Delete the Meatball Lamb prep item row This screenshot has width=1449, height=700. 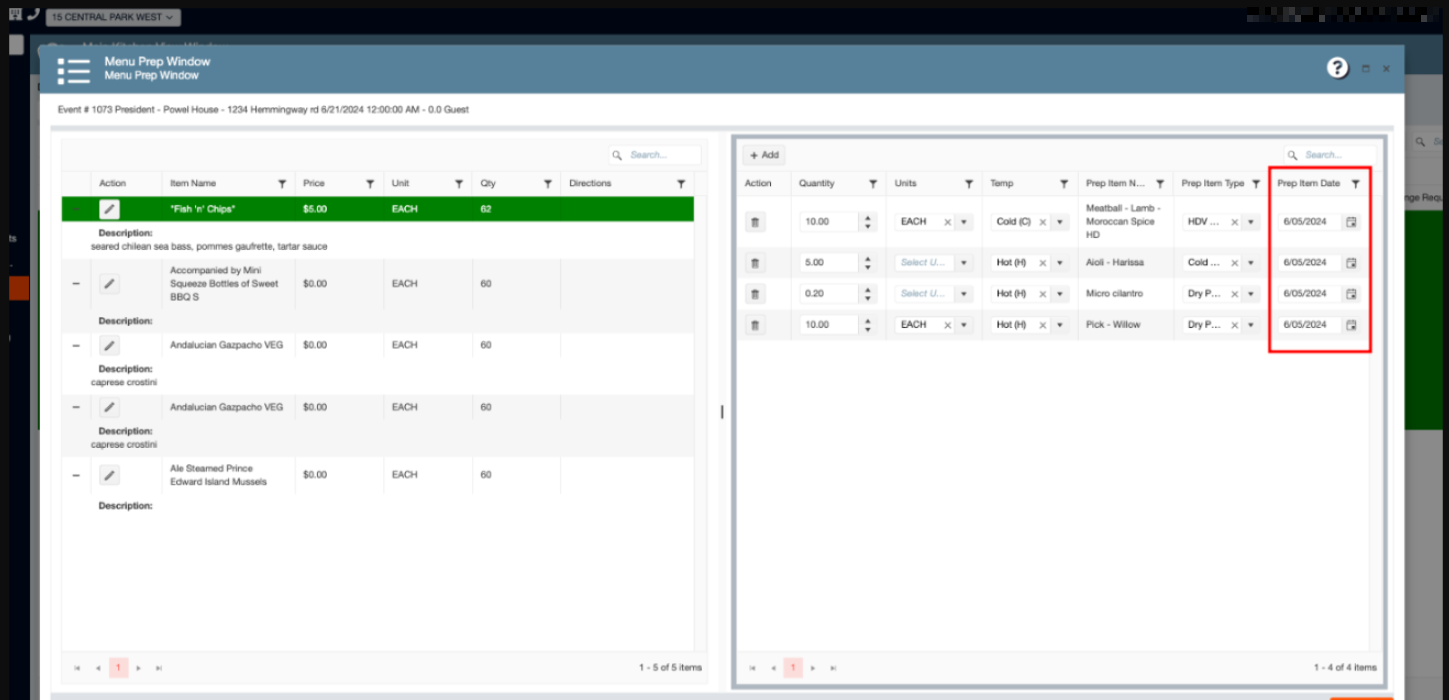(755, 222)
